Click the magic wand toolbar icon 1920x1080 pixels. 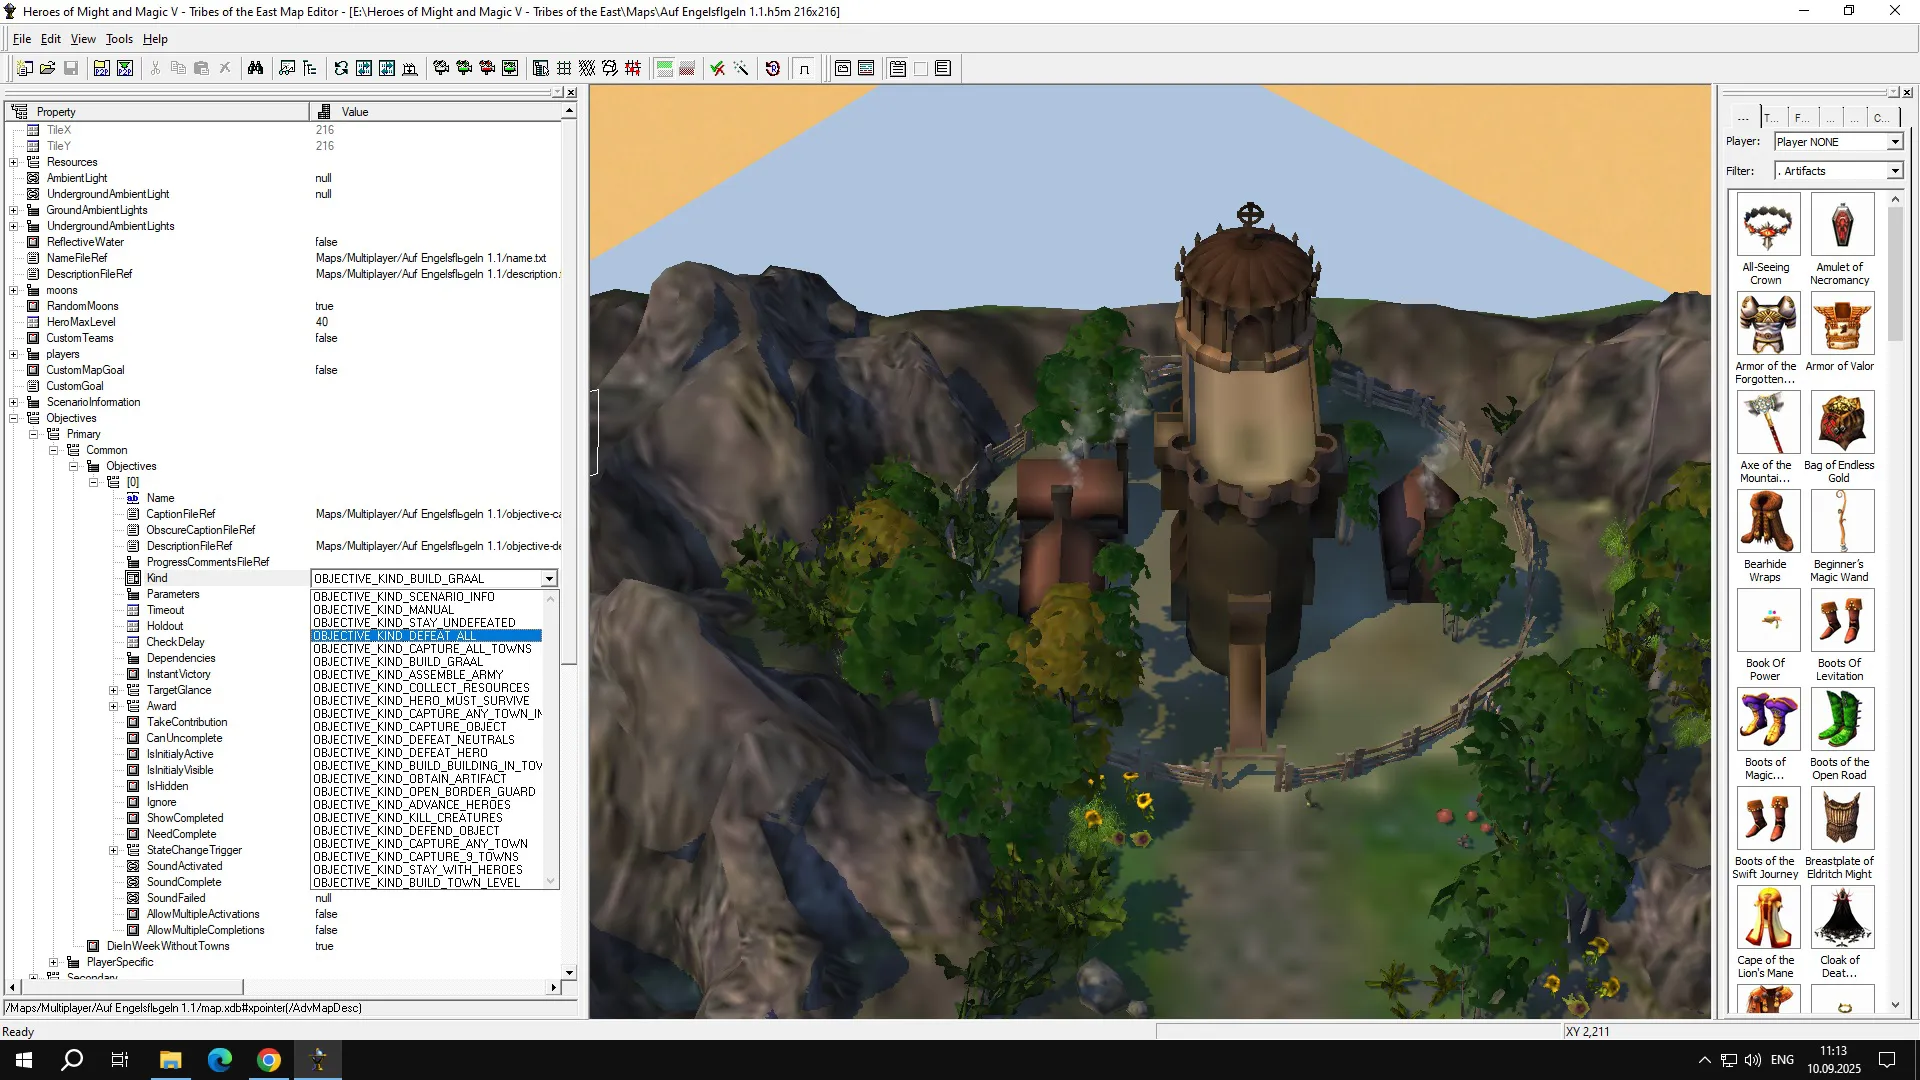pyautogui.click(x=741, y=68)
